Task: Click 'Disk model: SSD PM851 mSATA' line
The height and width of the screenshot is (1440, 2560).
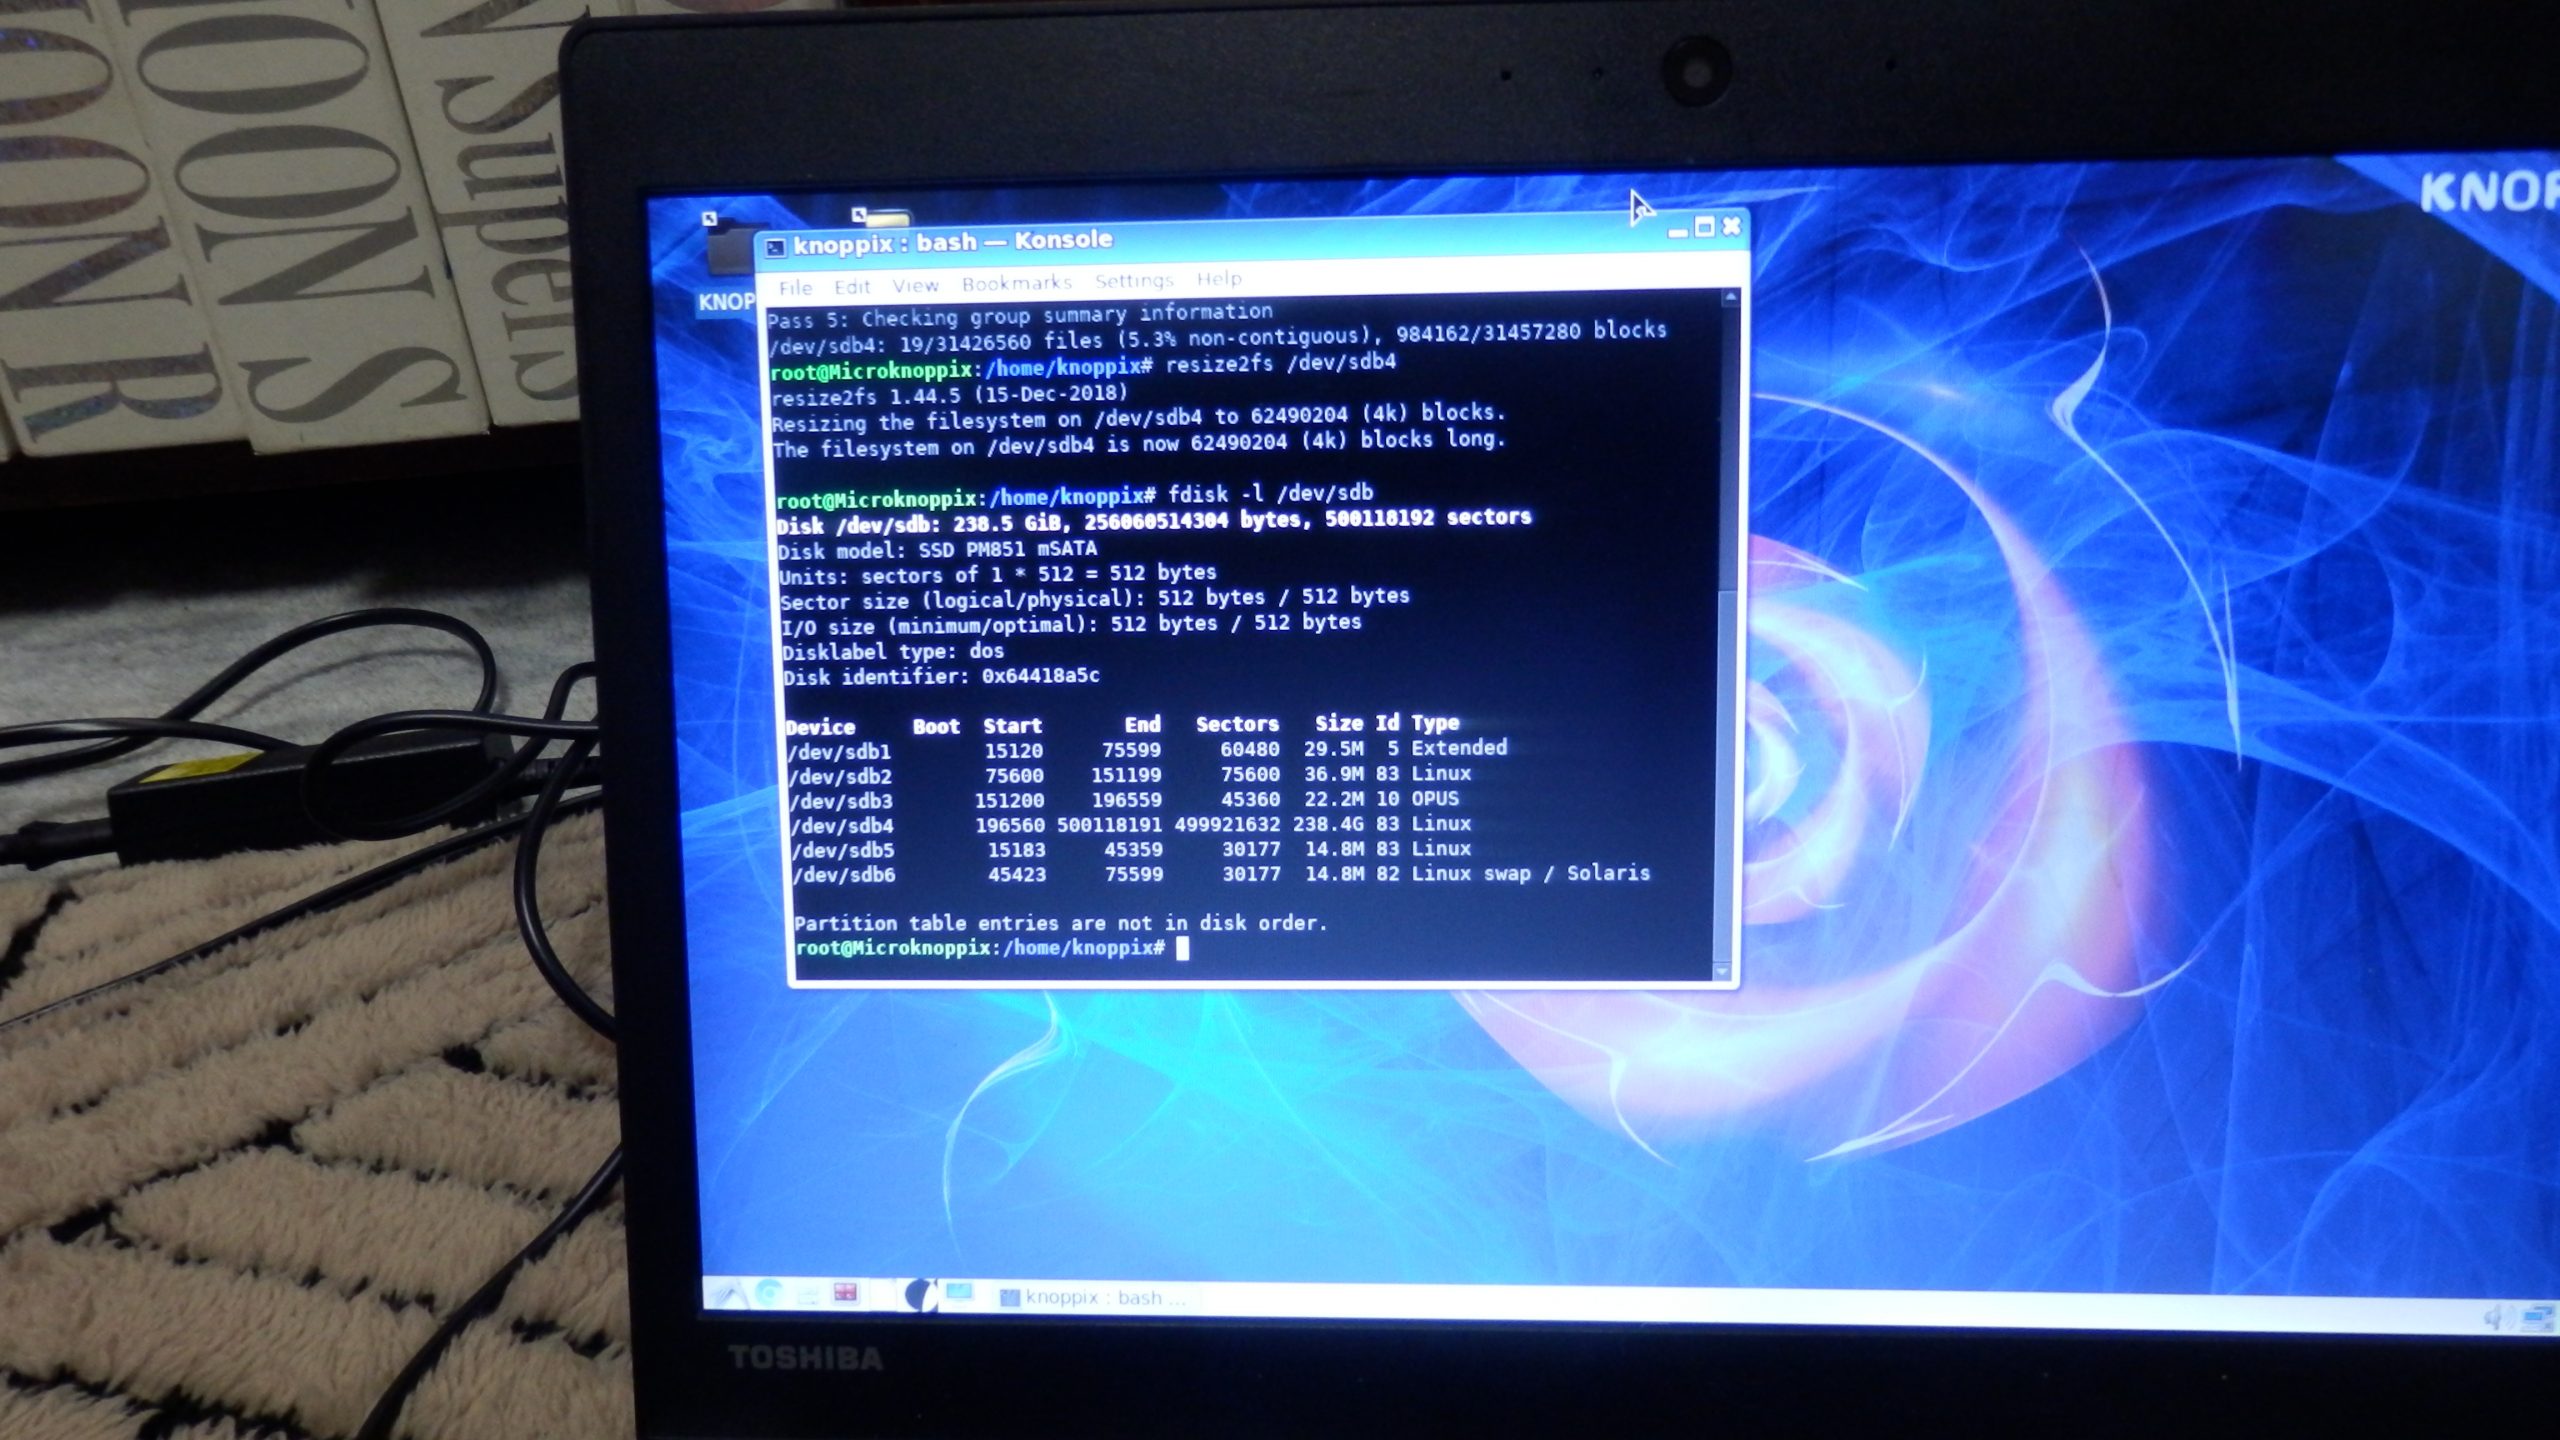Action: click(938, 550)
